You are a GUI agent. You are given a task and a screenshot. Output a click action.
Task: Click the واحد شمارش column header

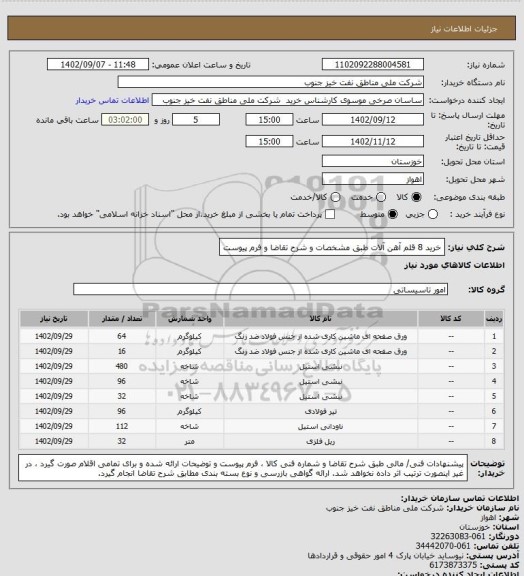click(190, 319)
